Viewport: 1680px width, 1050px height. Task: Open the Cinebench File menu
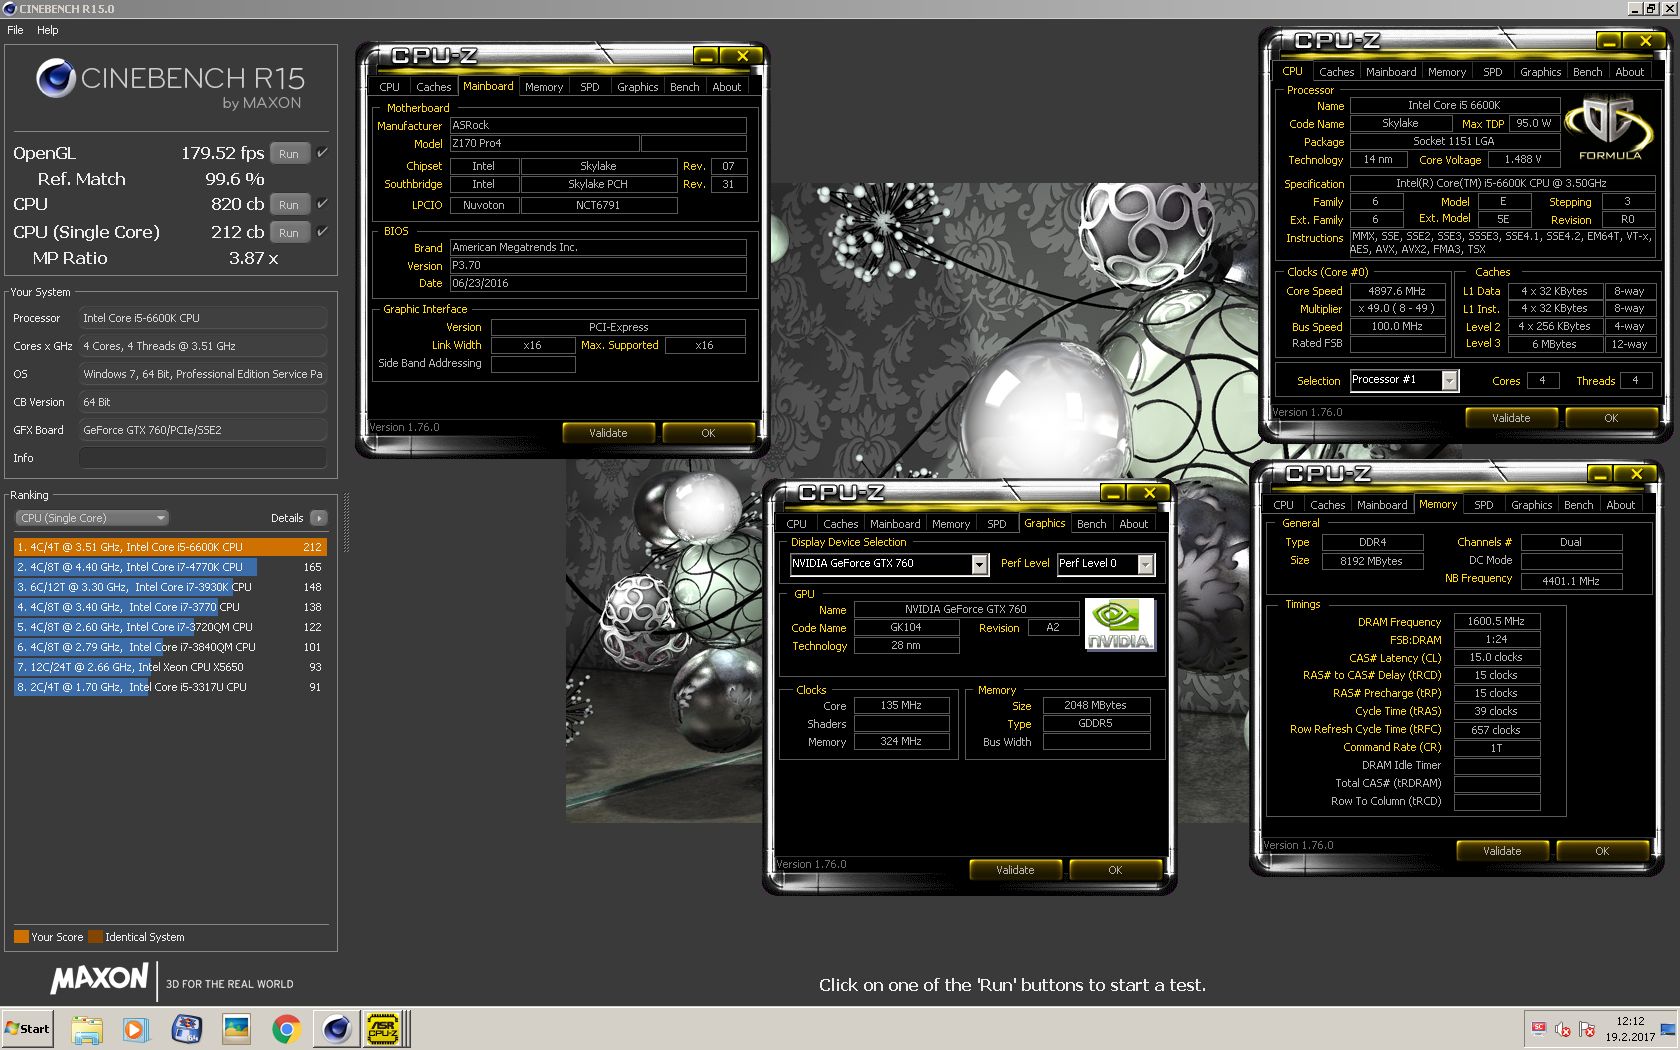point(15,30)
